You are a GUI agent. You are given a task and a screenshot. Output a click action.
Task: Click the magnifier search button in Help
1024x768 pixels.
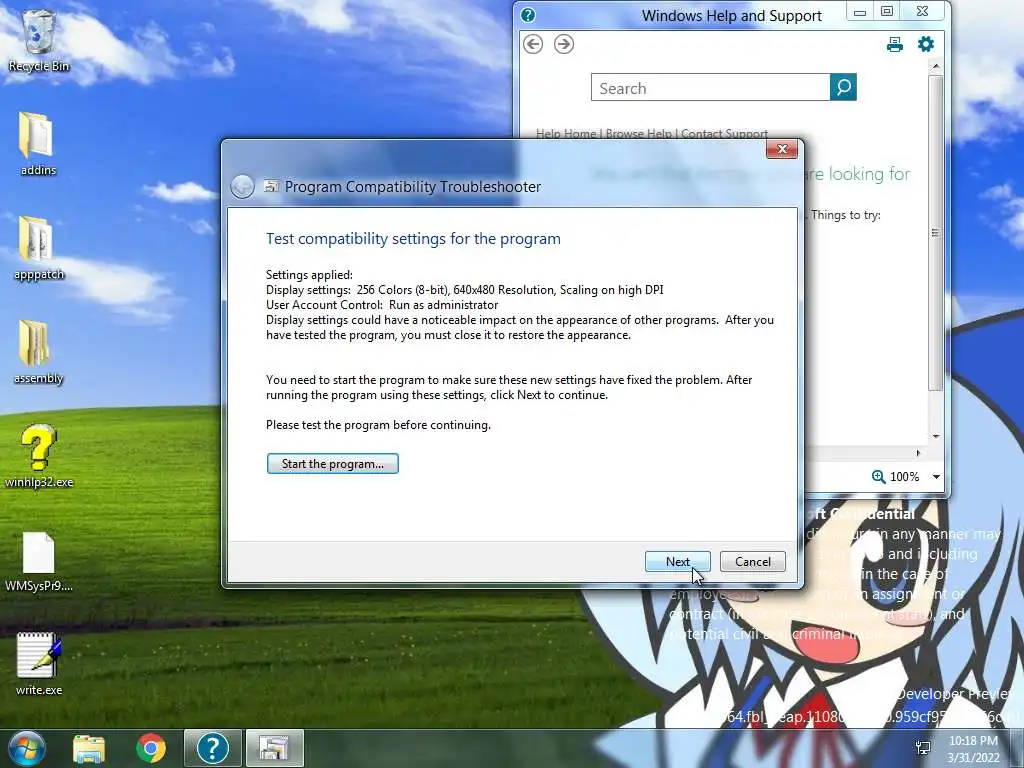coord(843,87)
